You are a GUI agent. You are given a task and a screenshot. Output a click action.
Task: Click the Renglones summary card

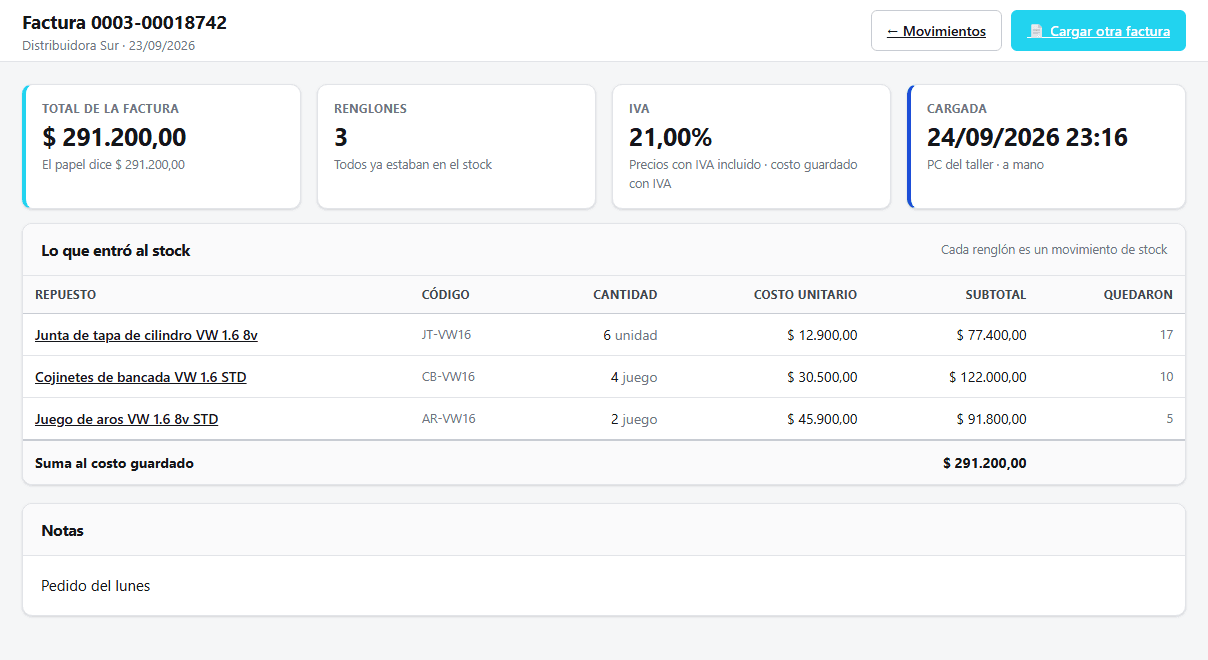click(456, 147)
